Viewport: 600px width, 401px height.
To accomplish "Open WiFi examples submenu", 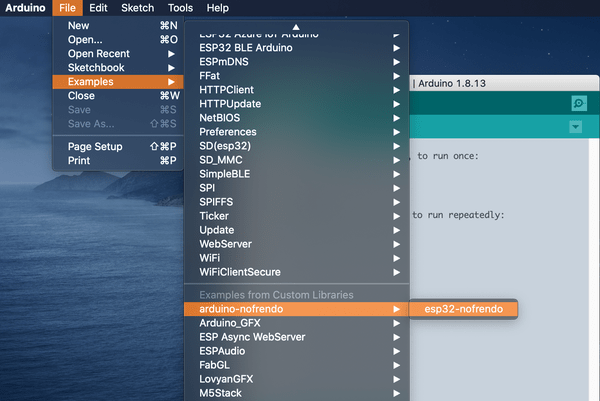I will (297, 258).
